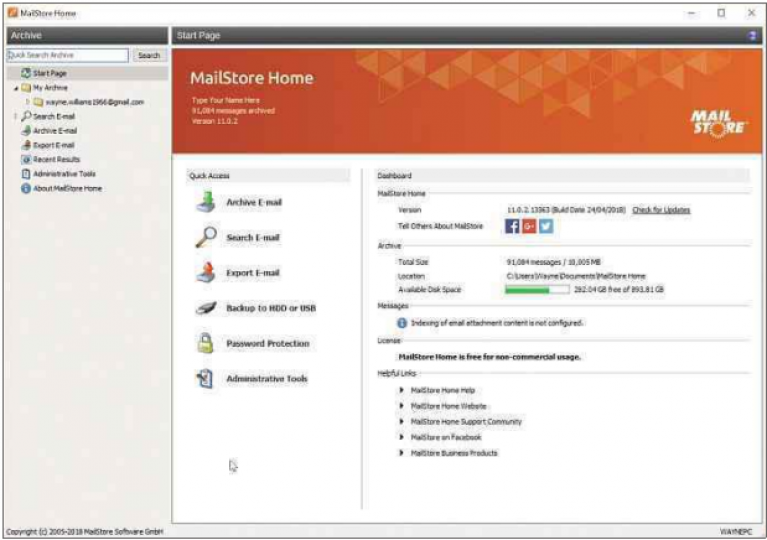The width and height of the screenshot is (767, 540).
Task: Share MailStore via the Google+ icon
Action: tap(529, 226)
